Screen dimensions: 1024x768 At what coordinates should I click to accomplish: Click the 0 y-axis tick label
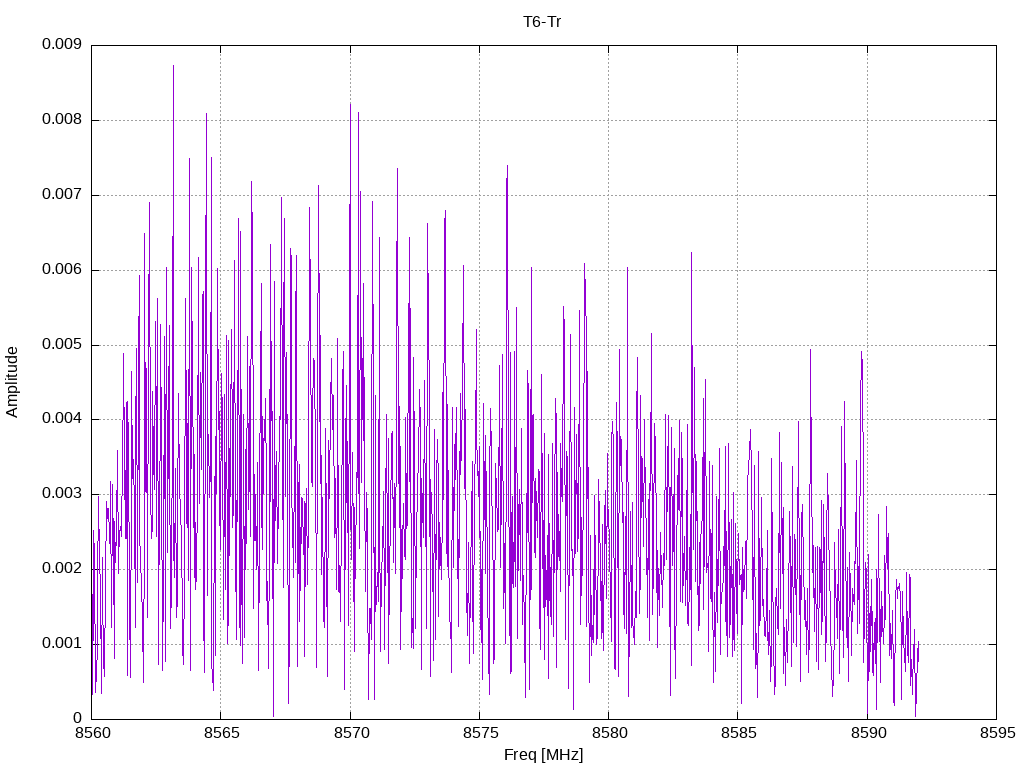tap(77, 718)
